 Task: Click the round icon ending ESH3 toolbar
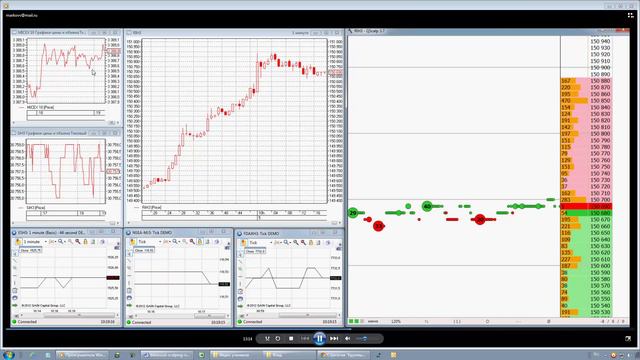pyautogui.click(x=102, y=242)
